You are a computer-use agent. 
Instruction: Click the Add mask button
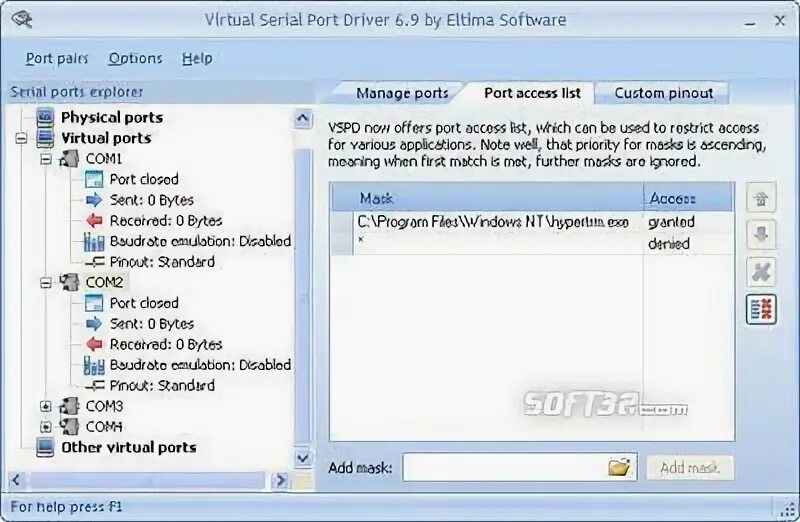[x=690, y=467]
